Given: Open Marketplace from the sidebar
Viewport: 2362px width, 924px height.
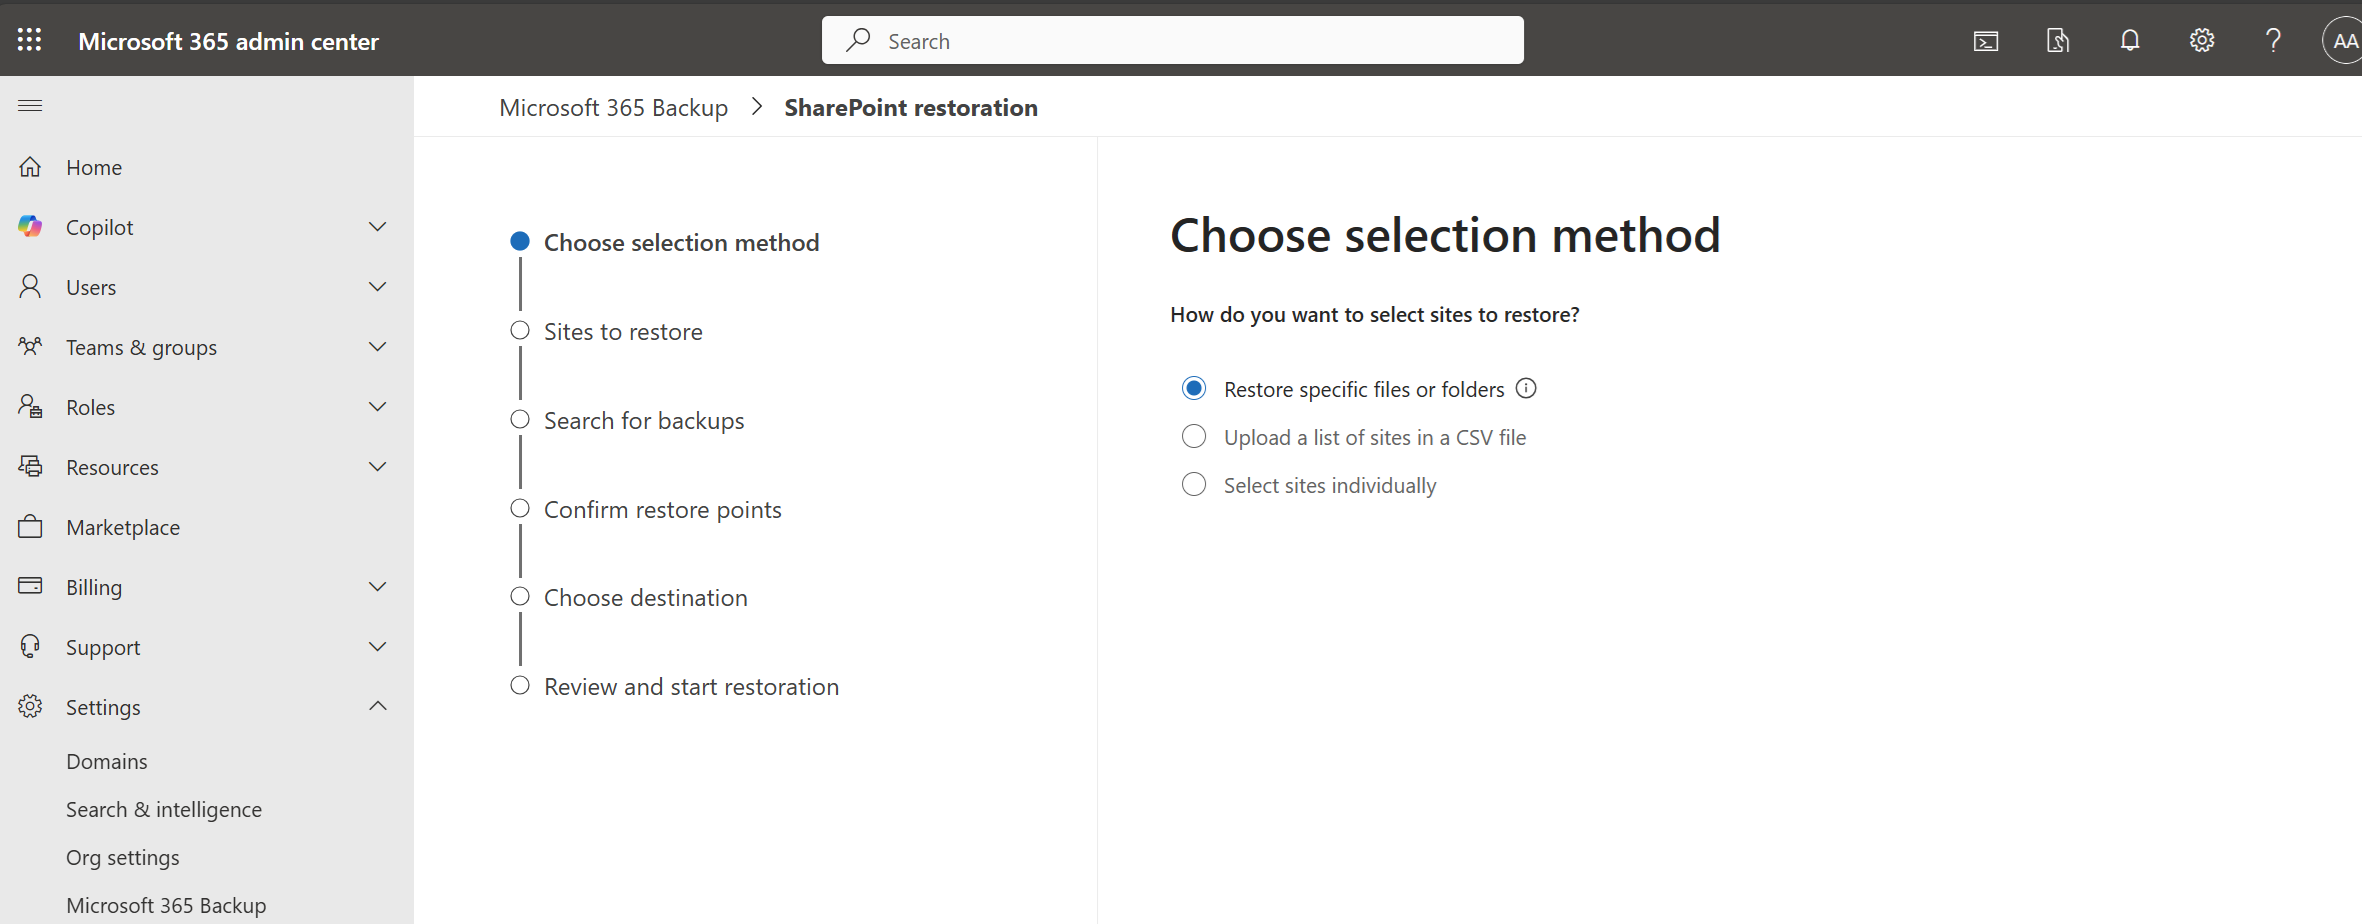Looking at the screenshot, I should pos(122,527).
